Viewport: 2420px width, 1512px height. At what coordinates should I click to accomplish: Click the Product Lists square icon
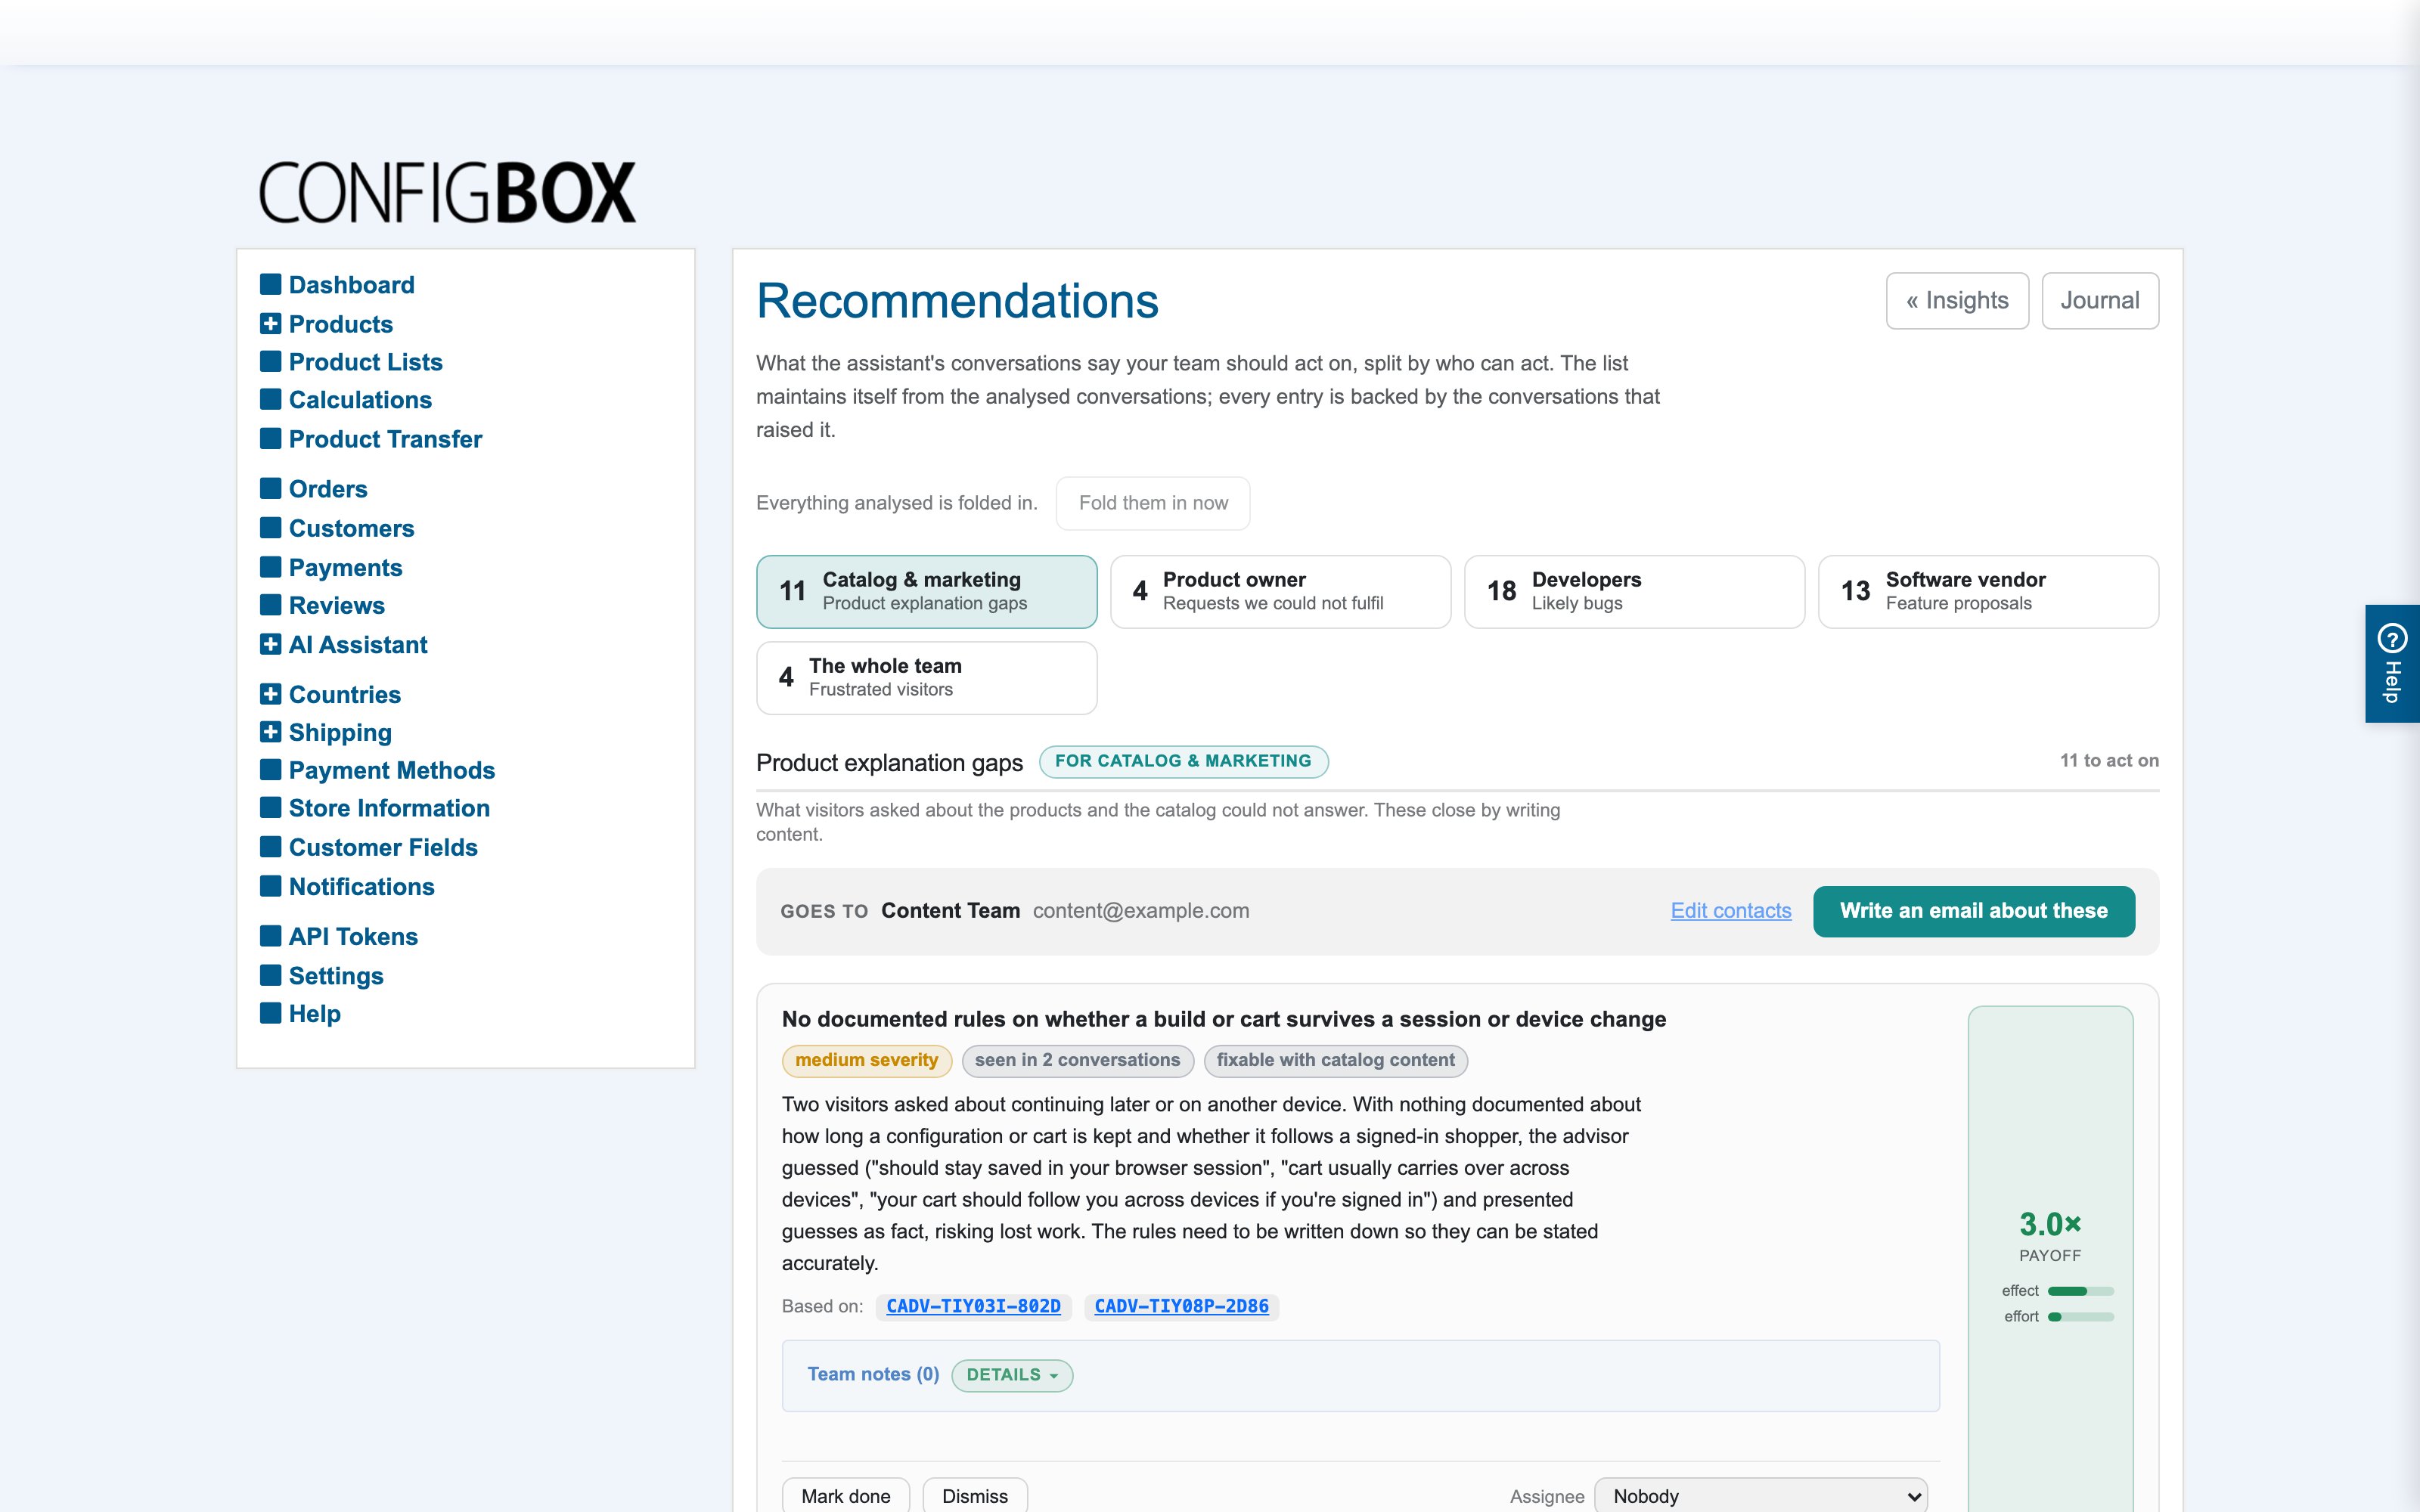(x=270, y=361)
